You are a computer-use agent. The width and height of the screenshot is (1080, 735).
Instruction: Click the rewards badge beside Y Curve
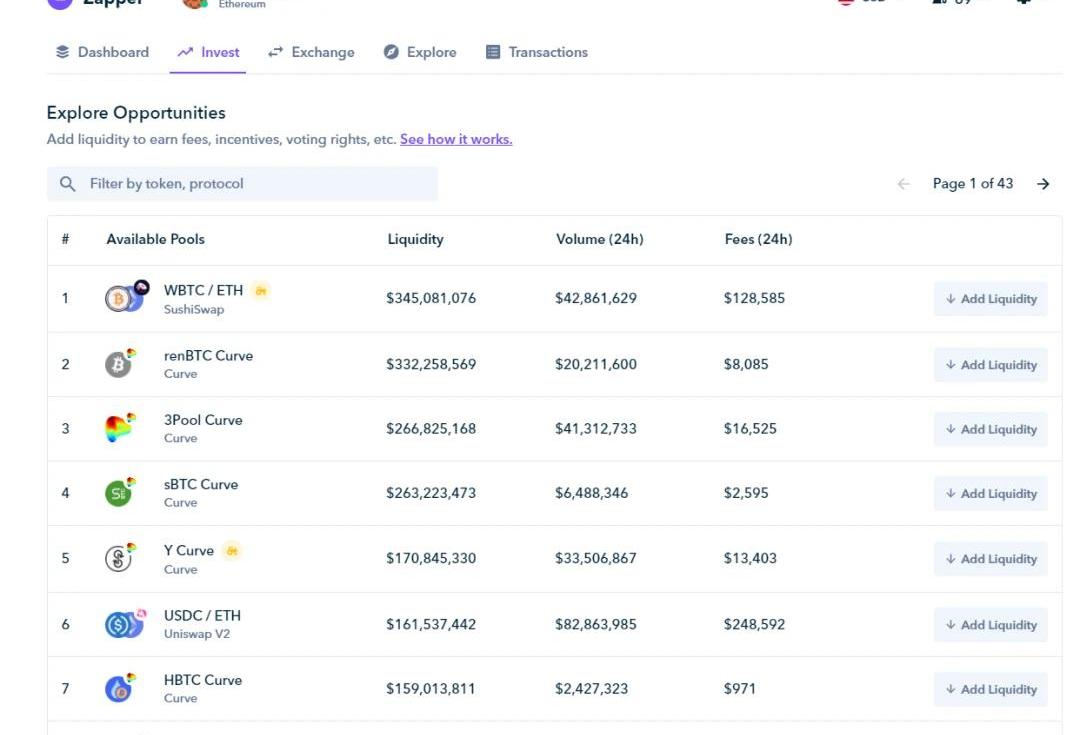click(232, 550)
